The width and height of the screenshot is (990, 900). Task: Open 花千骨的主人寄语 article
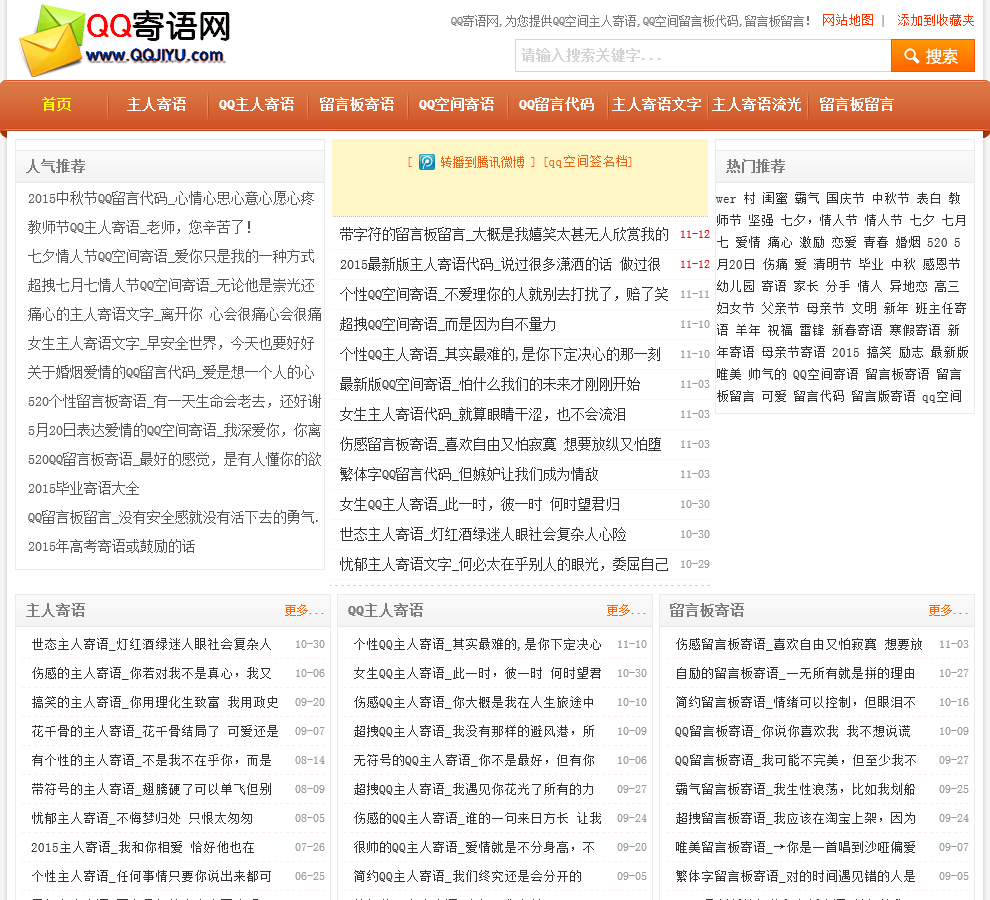click(x=155, y=731)
